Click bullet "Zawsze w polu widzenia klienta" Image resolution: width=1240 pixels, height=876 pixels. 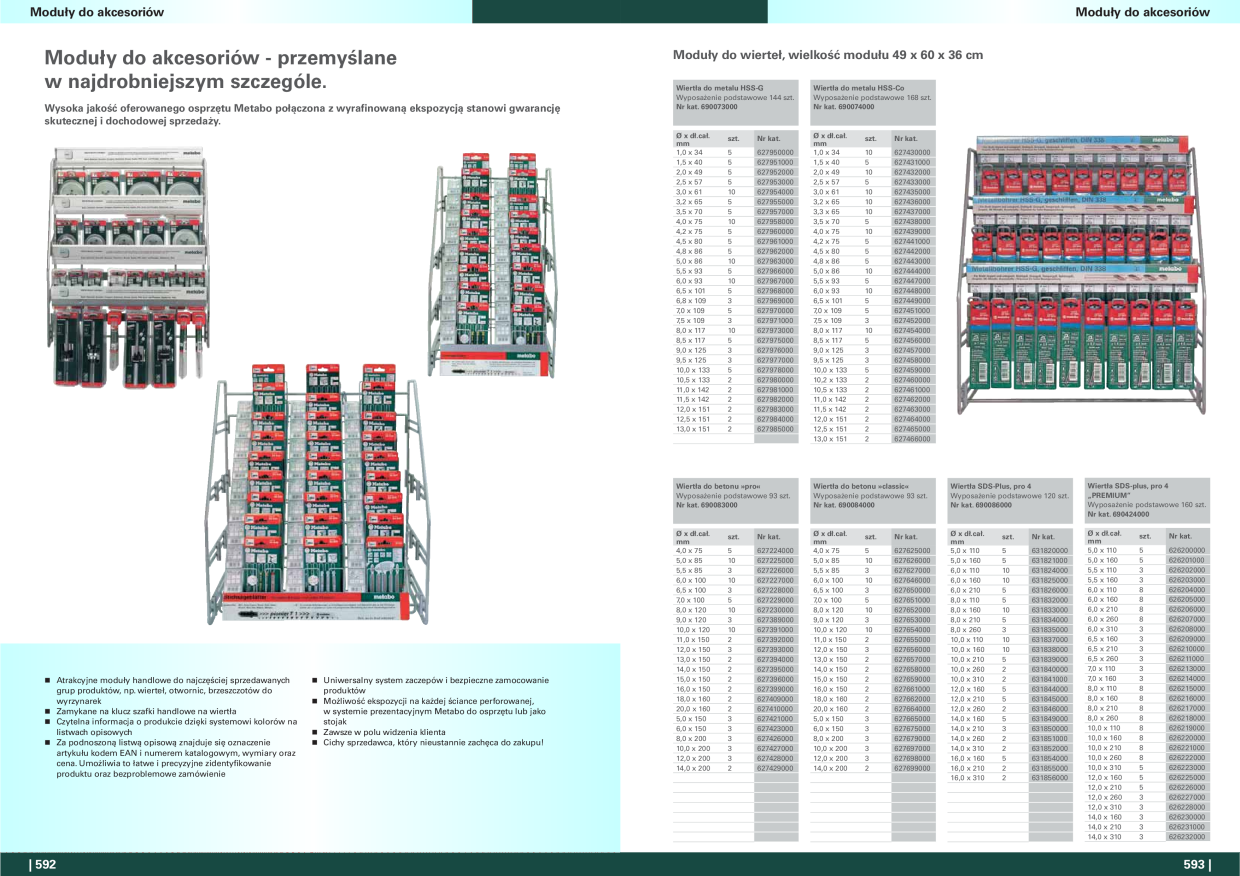point(384,732)
